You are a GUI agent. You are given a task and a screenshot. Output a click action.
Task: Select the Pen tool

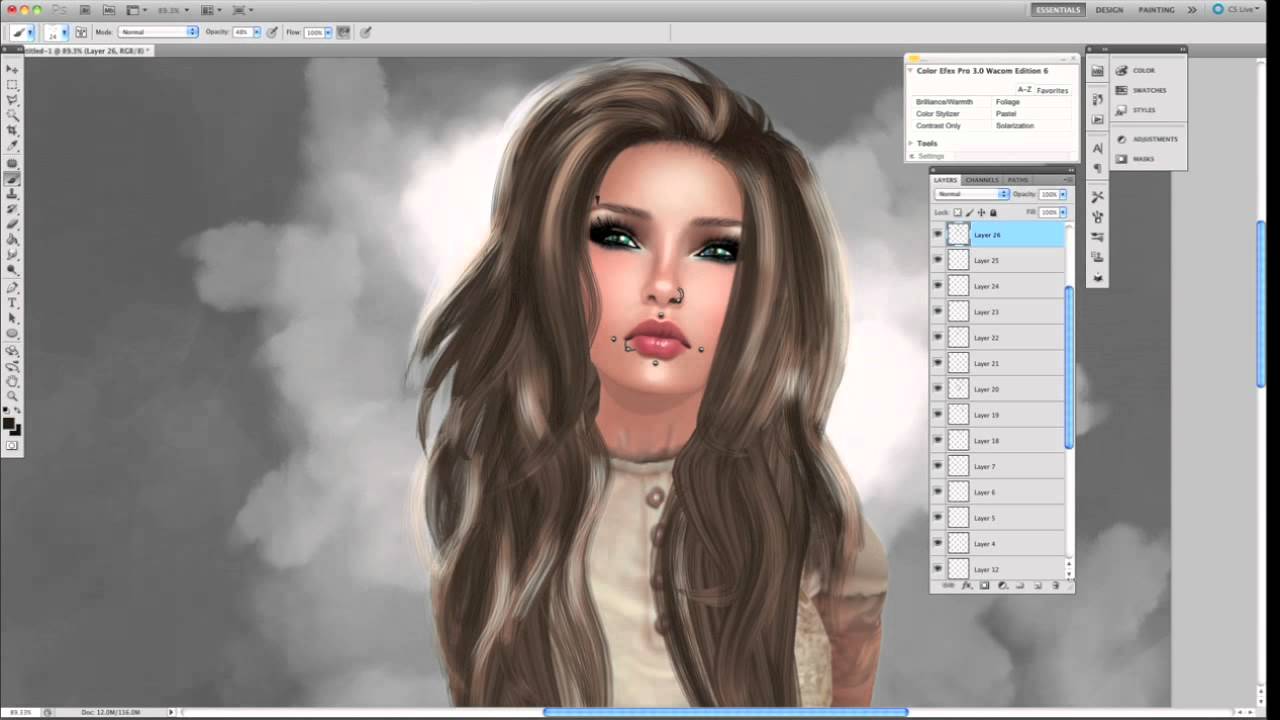[12, 288]
